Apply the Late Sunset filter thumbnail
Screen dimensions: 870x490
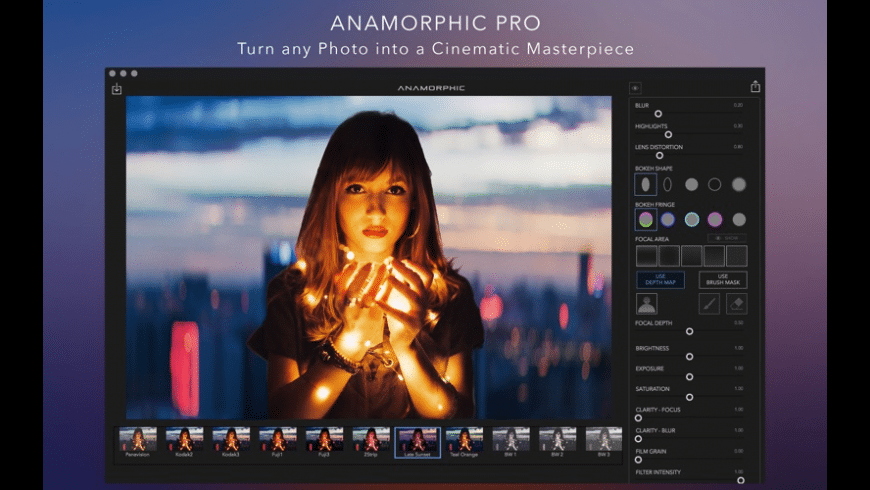coord(417,442)
